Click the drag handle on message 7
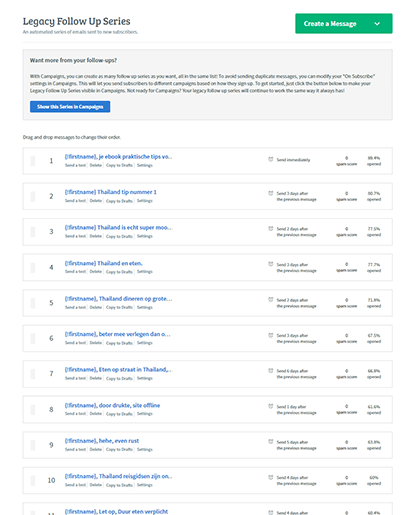Screen dimensions: 415x515 pyautogui.click(x=33, y=374)
